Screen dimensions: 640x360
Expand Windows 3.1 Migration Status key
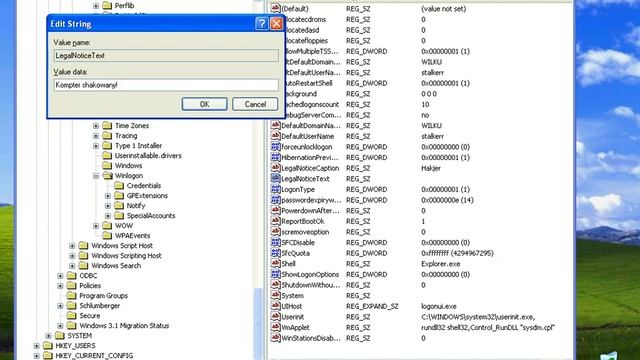(x=60, y=326)
